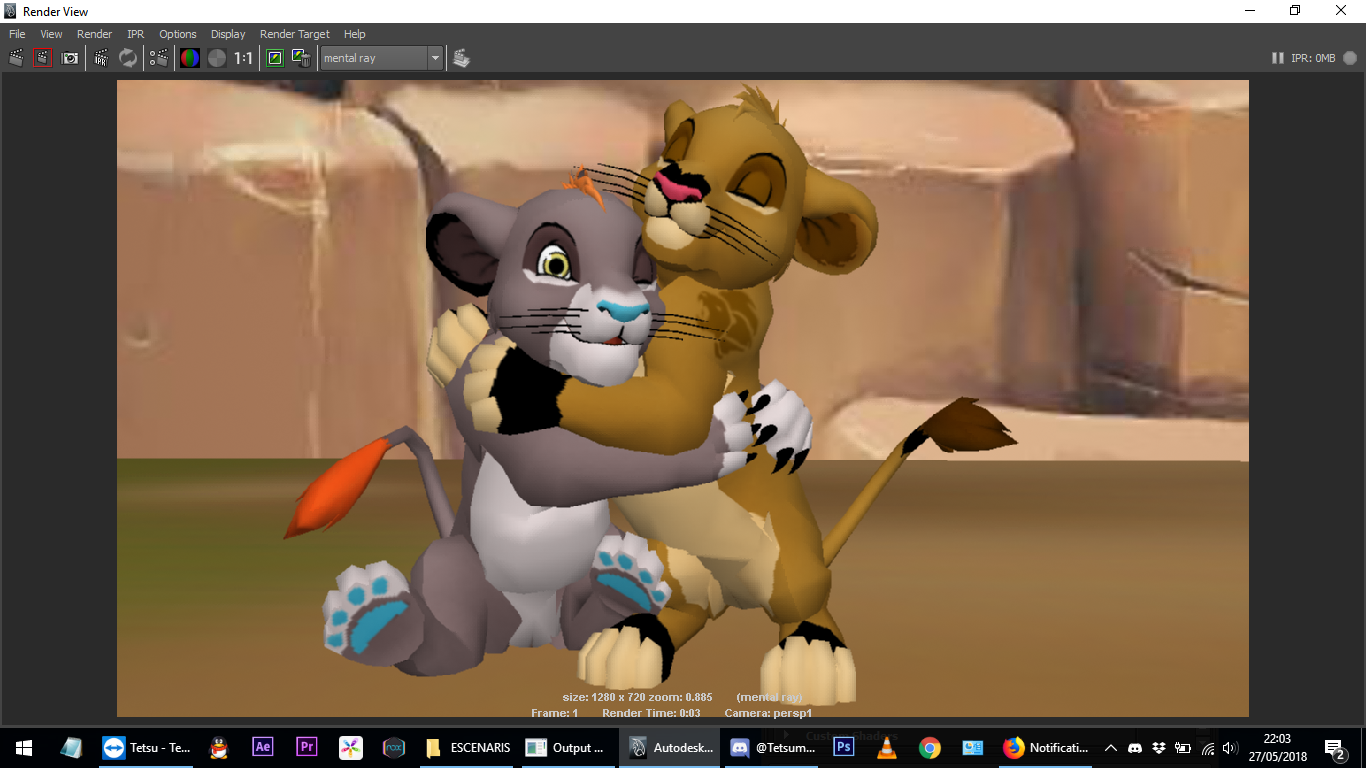Open the QQ penguin taskbar icon

point(218,747)
